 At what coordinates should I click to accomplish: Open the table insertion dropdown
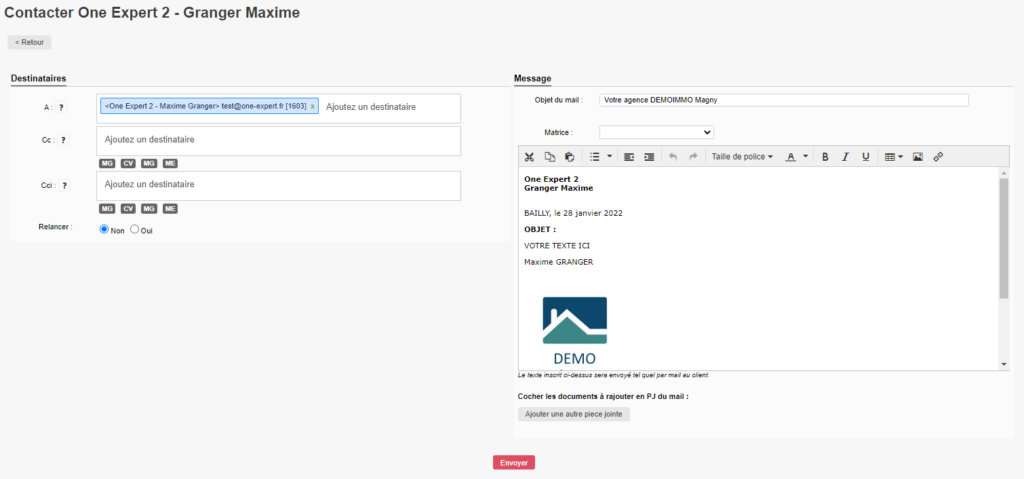[894, 157]
